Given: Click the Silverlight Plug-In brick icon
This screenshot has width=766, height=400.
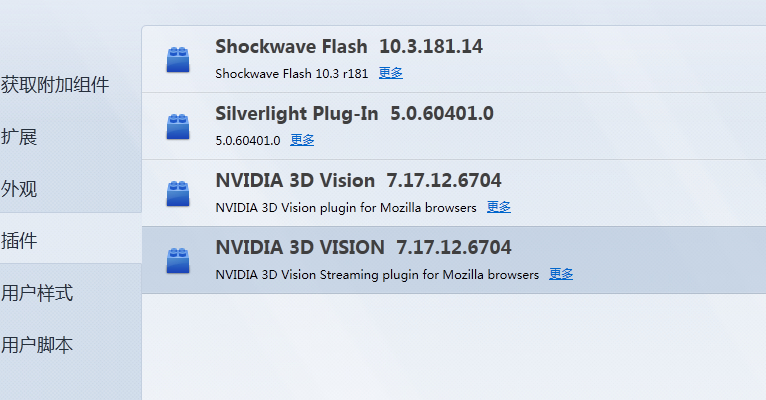Looking at the screenshot, I should pos(178,126).
